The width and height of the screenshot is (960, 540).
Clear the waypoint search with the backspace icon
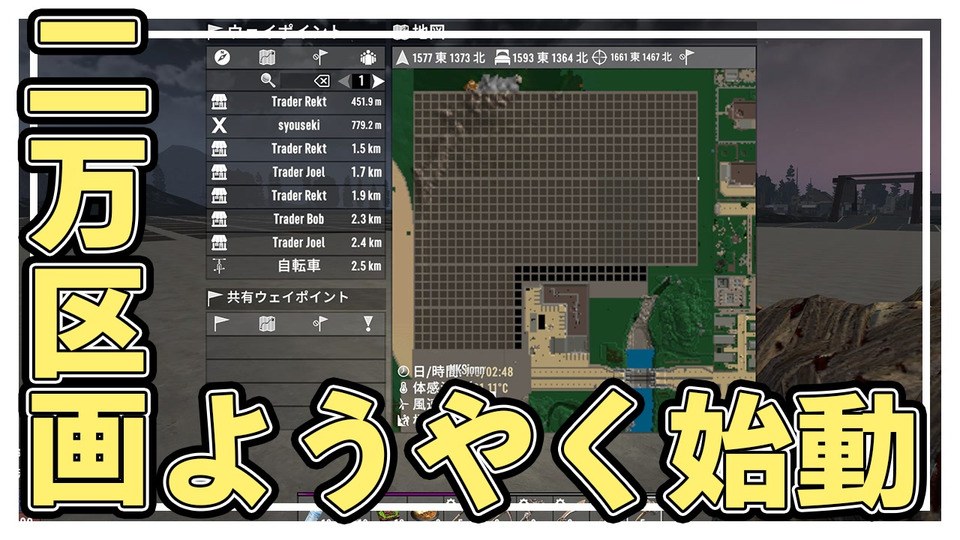click(x=321, y=81)
